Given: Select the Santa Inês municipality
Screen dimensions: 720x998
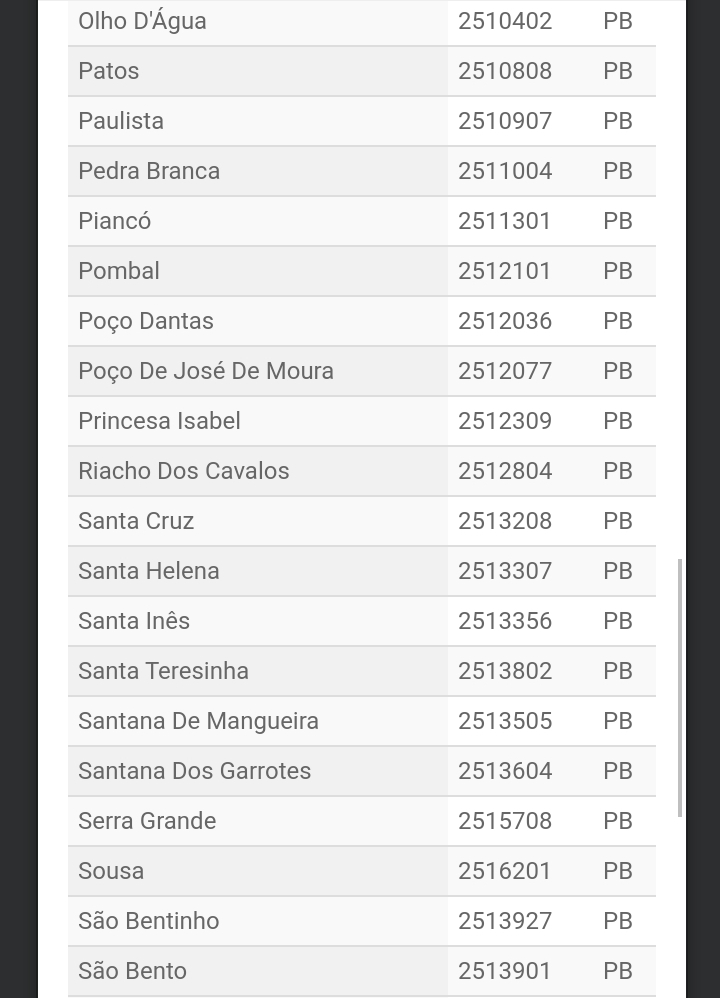Looking at the screenshot, I should tap(134, 621).
